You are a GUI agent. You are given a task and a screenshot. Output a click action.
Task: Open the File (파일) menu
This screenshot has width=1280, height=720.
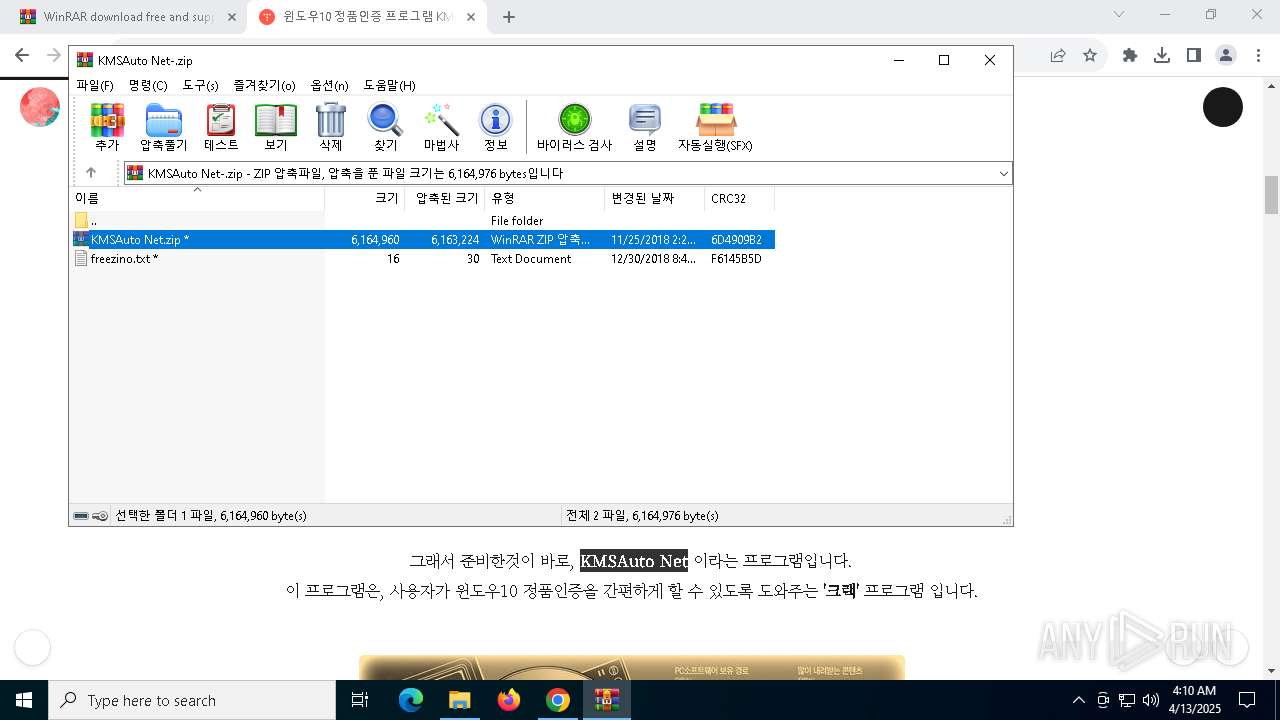point(95,86)
